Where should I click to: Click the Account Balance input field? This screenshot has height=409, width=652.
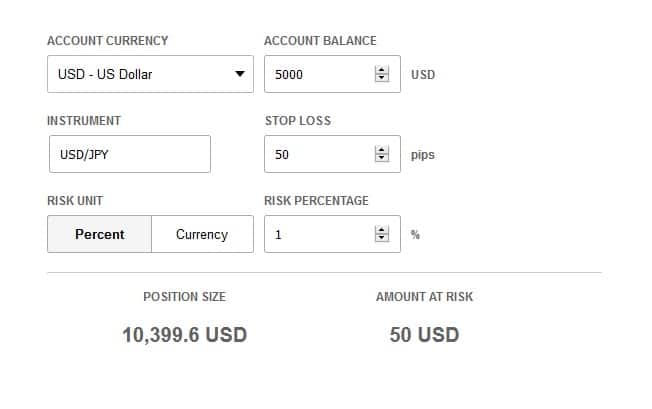tap(318, 74)
